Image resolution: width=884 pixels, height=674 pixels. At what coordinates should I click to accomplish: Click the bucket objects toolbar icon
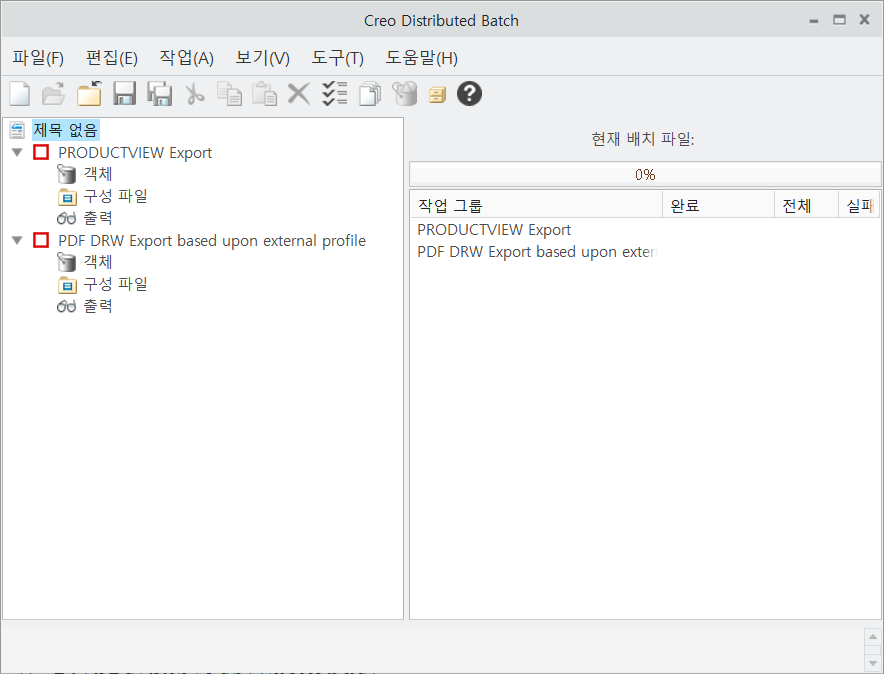pos(405,94)
